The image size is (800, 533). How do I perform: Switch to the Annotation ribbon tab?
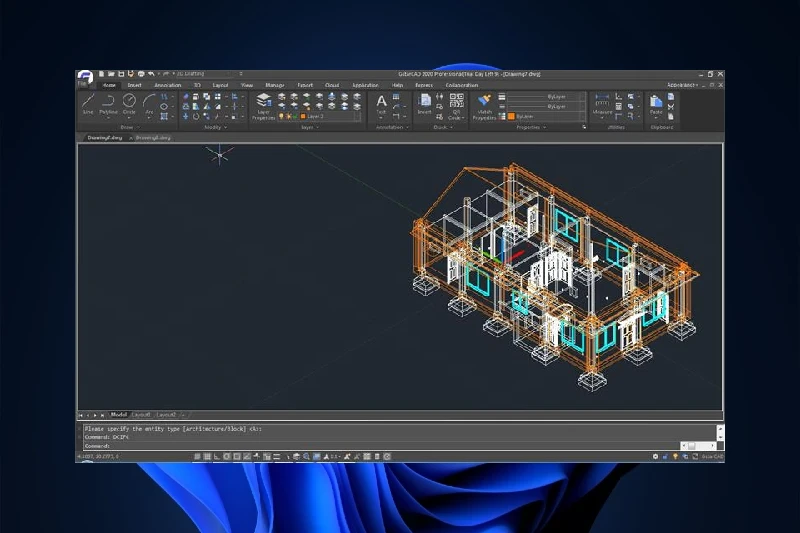click(x=167, y=85)
